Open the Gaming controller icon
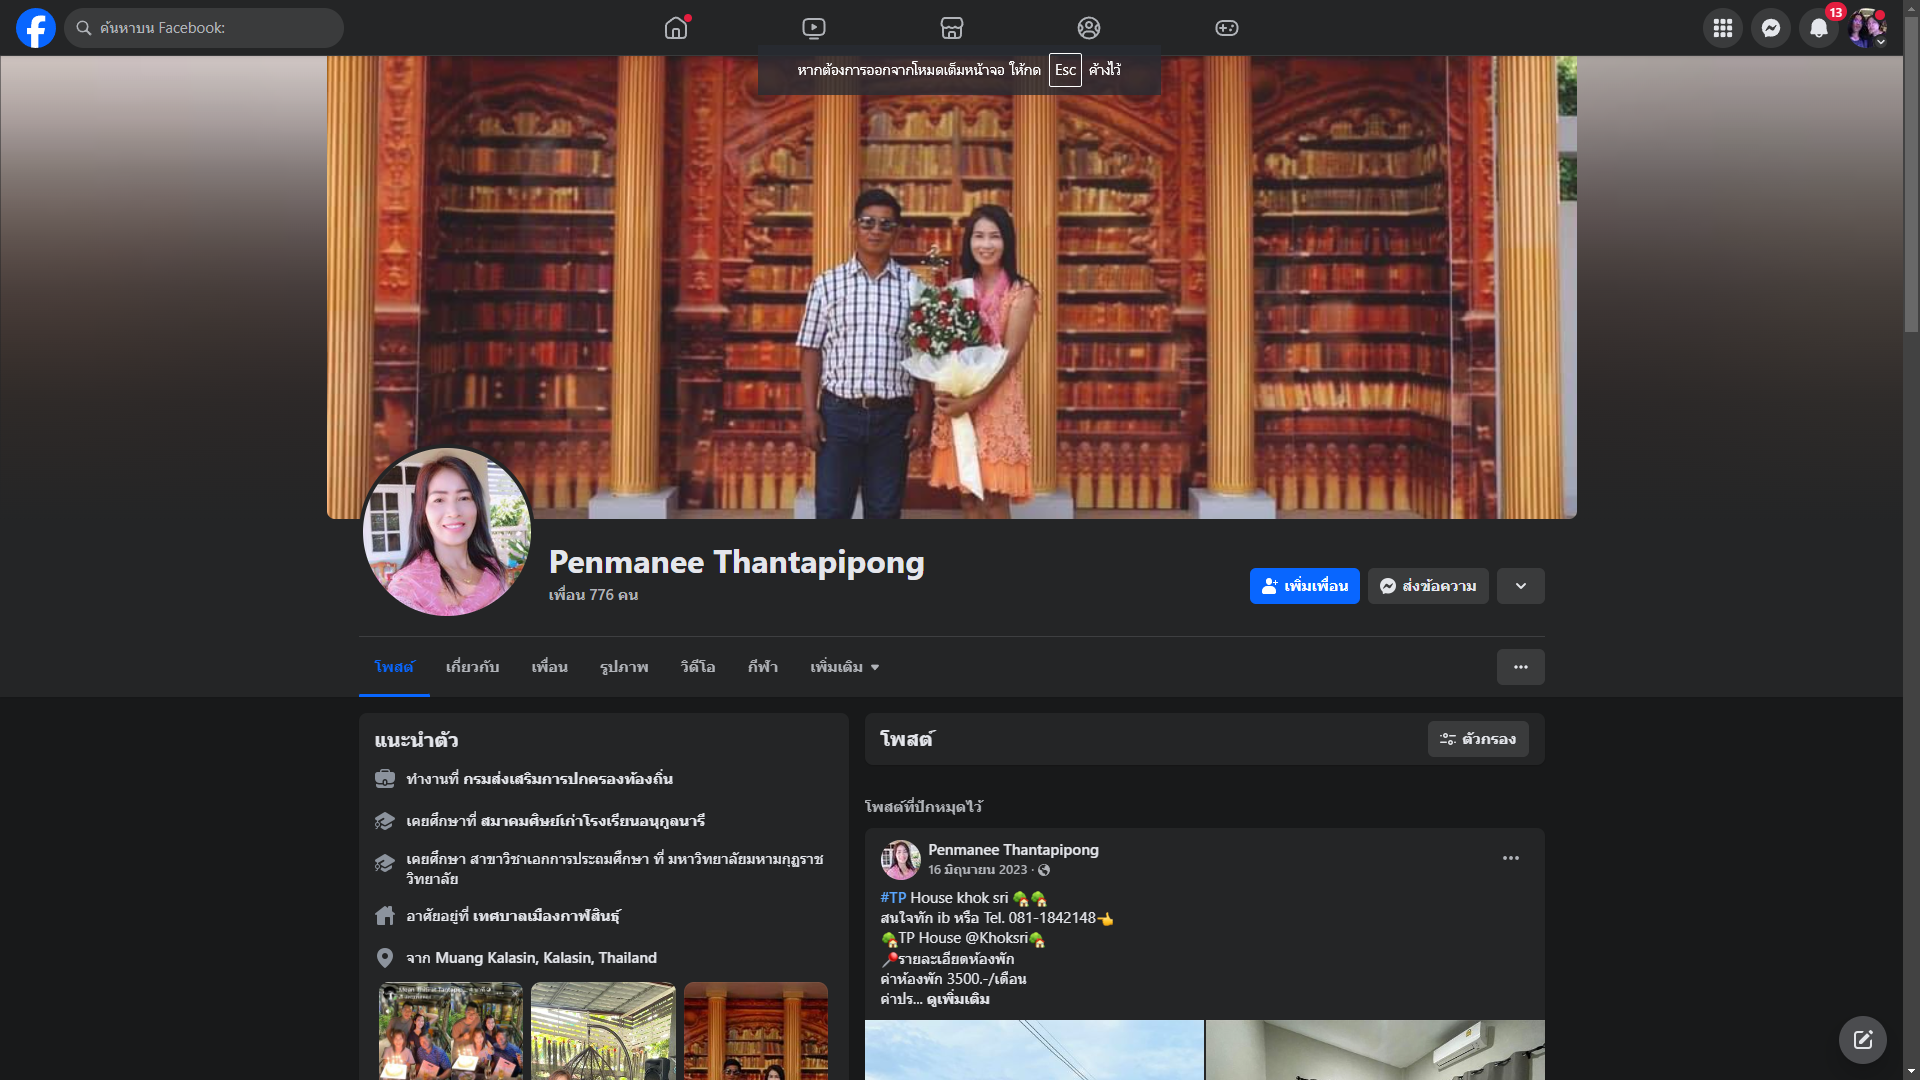1920x1080 pixels. point(1227,28)
